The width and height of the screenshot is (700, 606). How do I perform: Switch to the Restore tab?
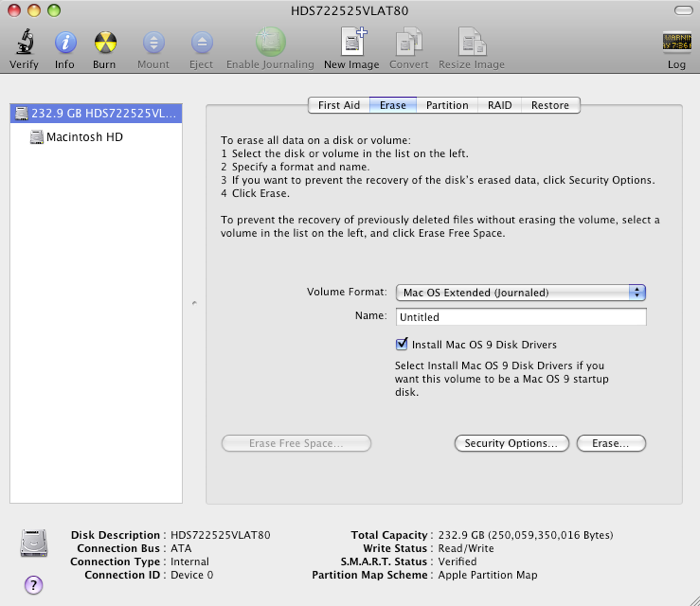[x=550, y=105]
